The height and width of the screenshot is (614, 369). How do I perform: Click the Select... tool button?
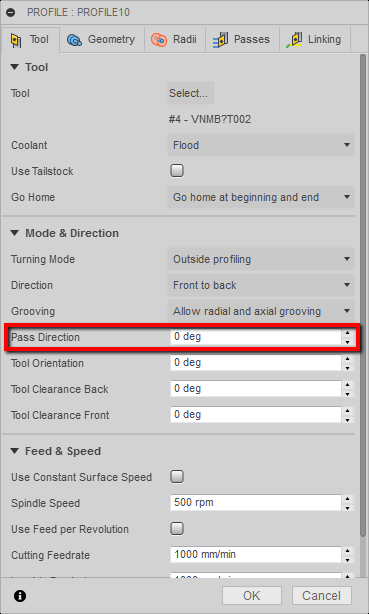point(190,93)
